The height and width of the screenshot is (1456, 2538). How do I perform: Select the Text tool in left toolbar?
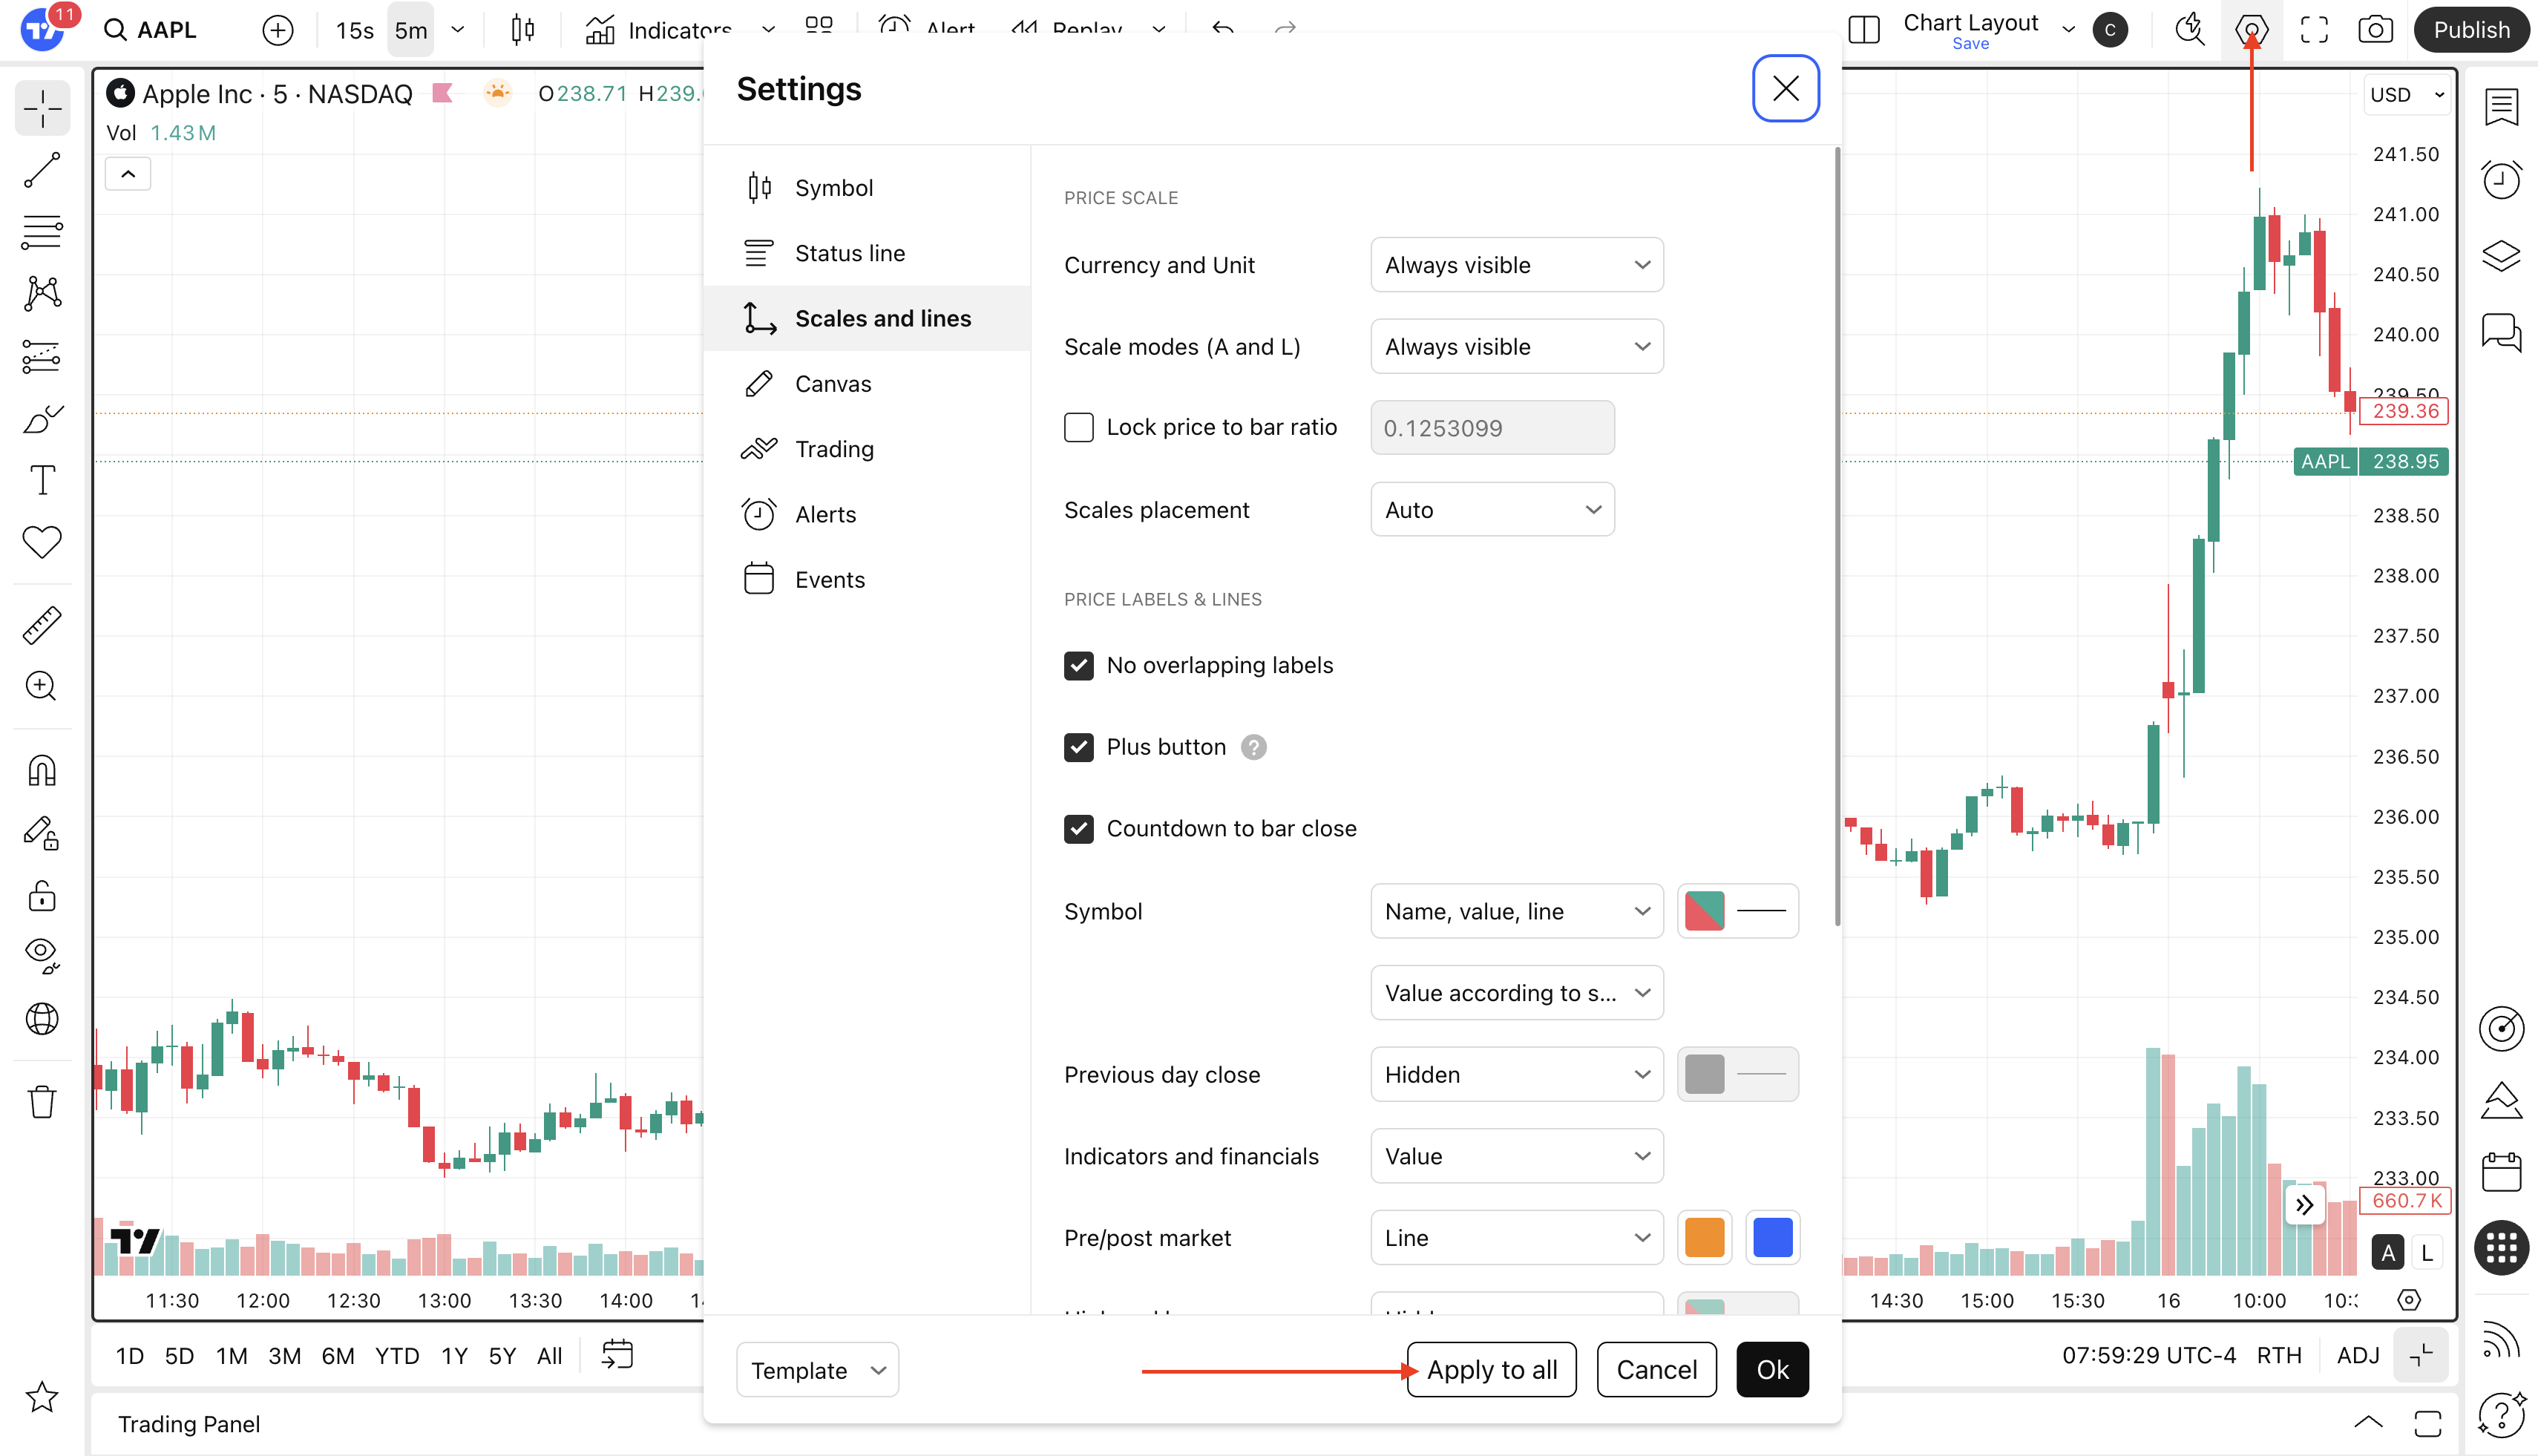[x=42, y=480]
